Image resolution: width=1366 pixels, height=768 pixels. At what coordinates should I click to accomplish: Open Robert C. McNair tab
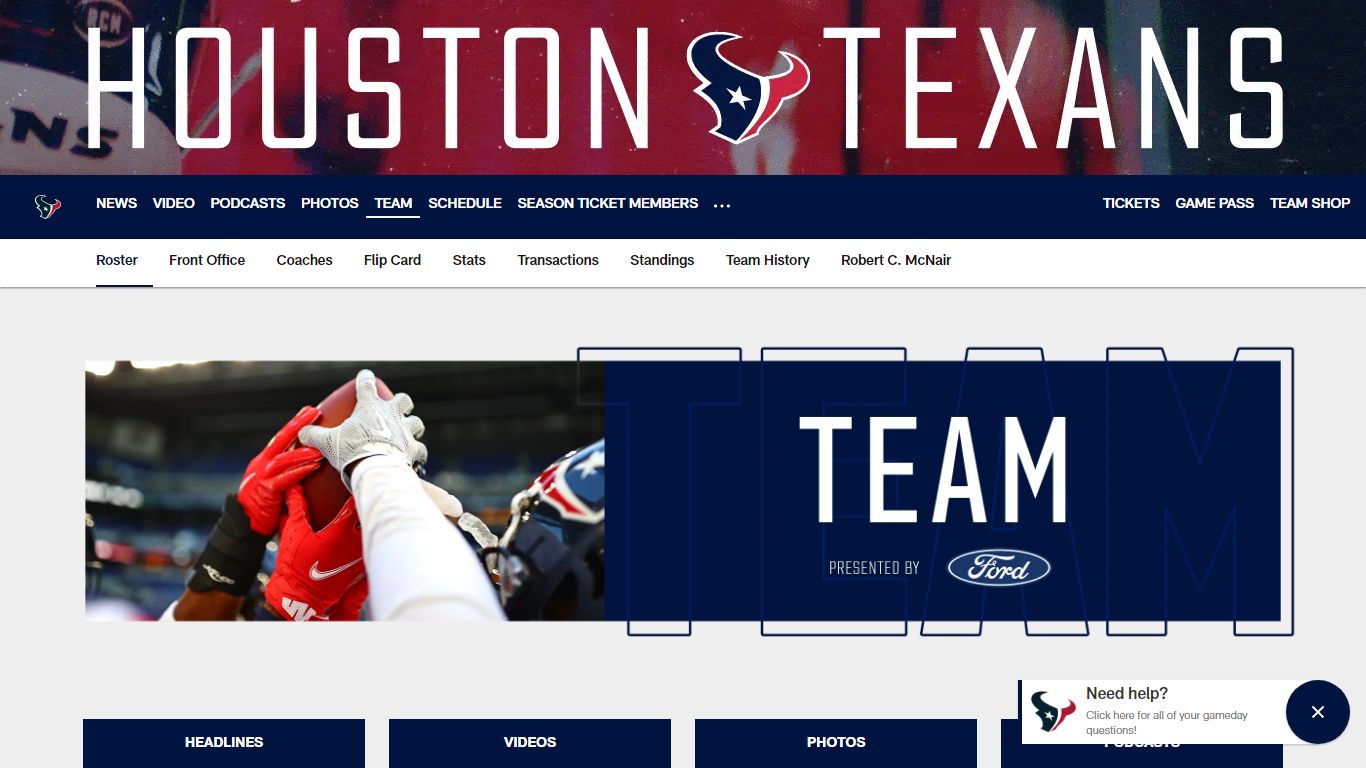tap(896, 260)
